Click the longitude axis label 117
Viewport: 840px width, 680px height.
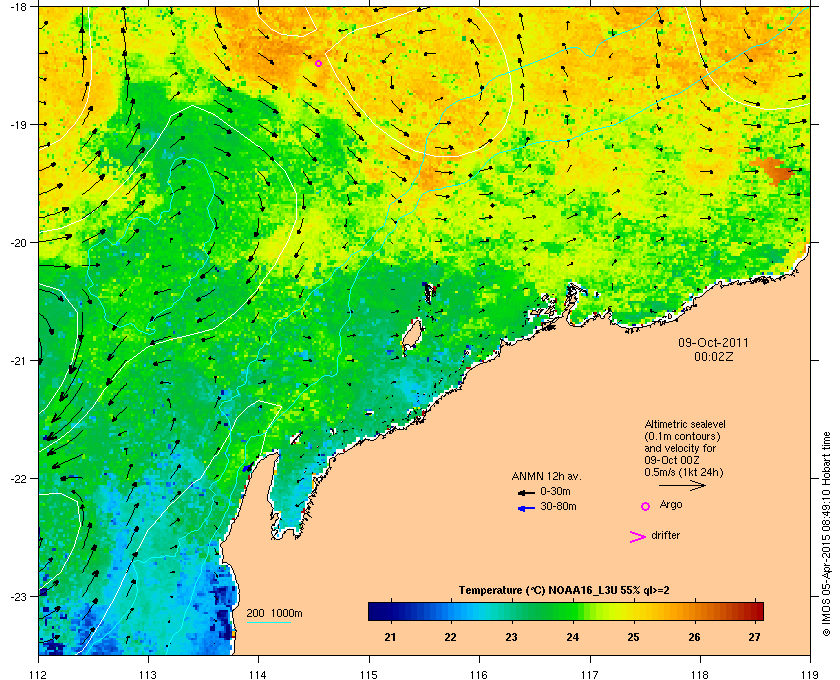coord(590,675)
